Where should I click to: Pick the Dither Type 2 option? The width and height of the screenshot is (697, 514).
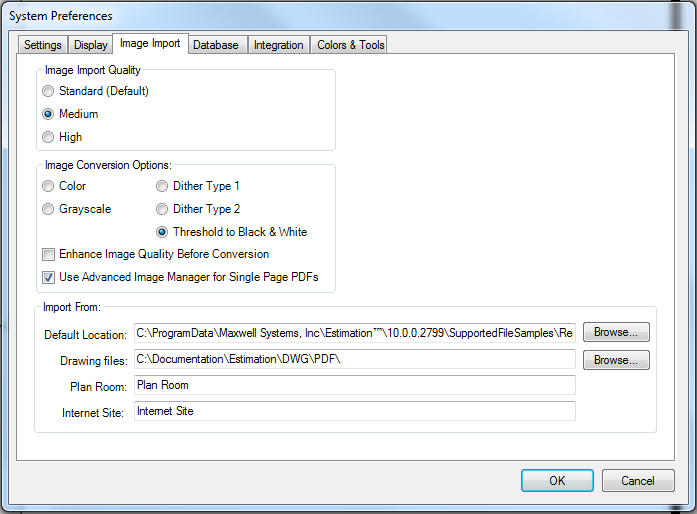[x=163, y=209]
